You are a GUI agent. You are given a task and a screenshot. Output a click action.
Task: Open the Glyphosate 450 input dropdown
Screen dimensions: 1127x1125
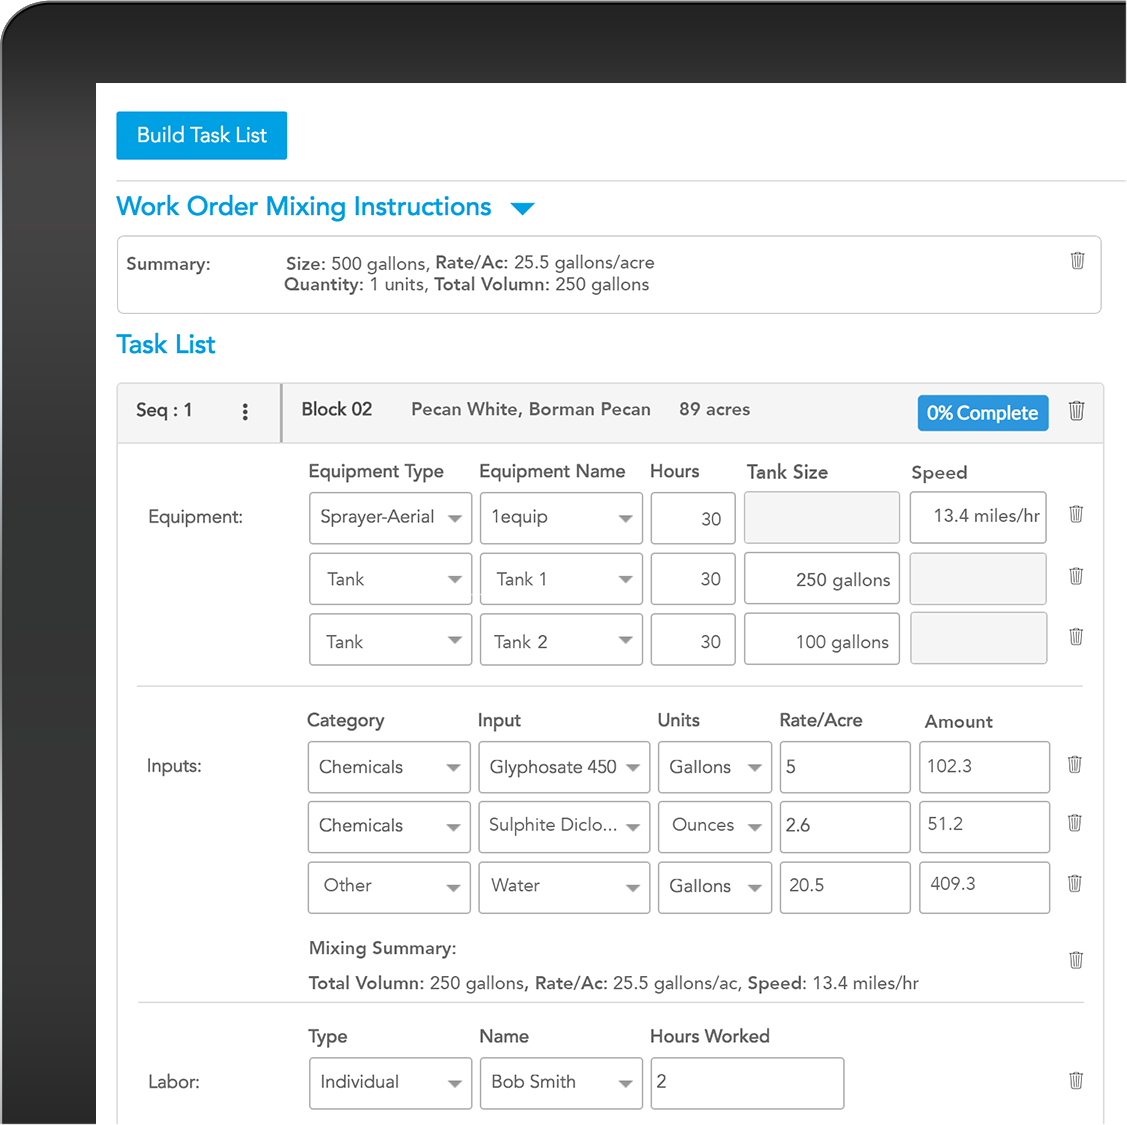(564, 767)
